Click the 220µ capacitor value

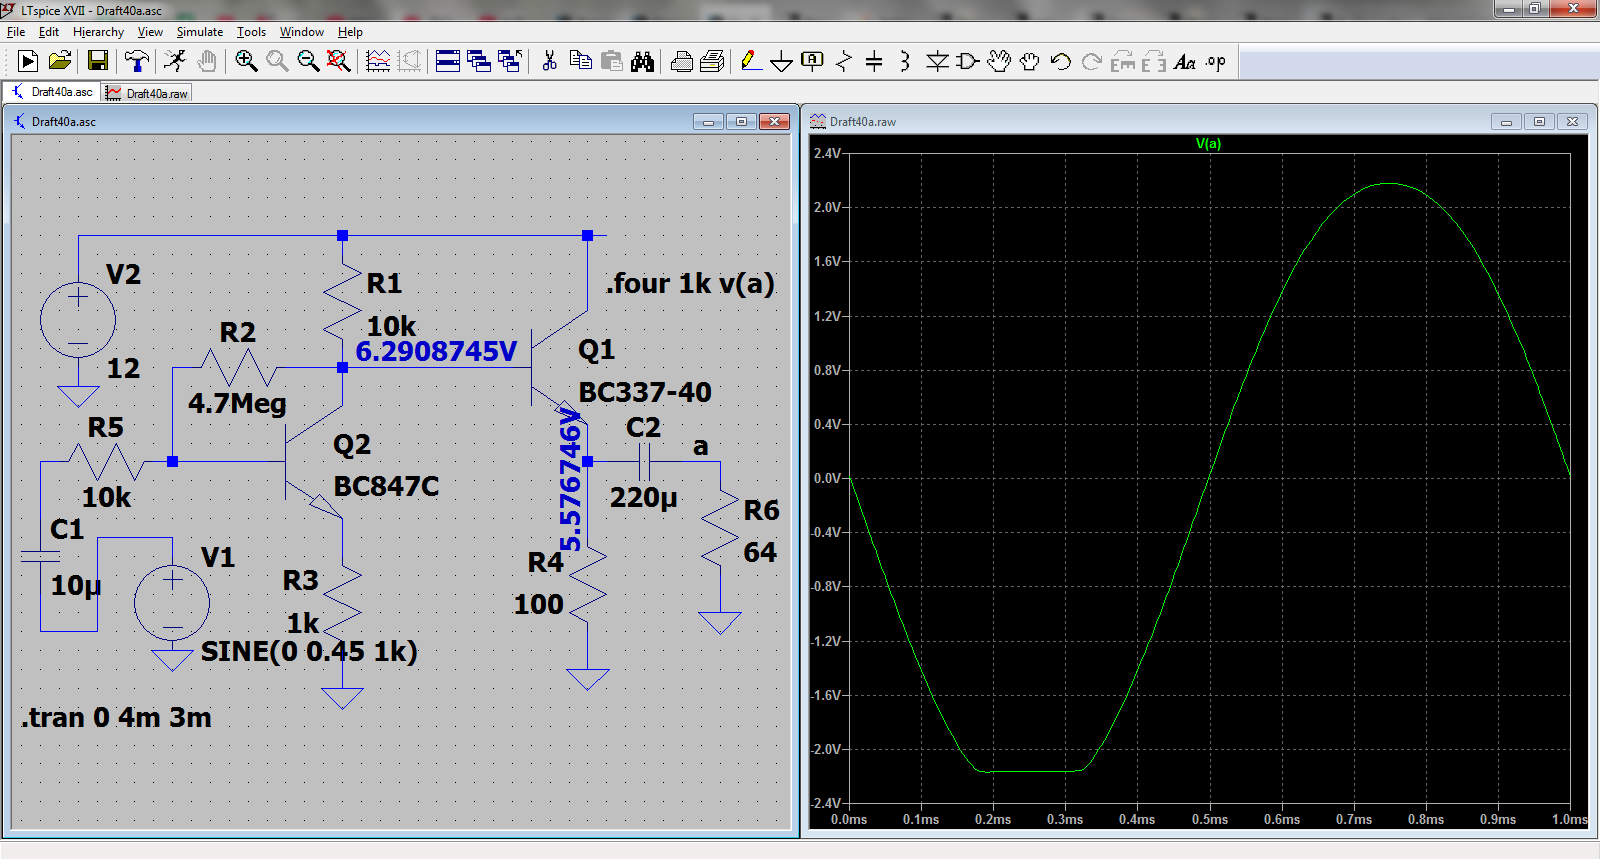[x=644, y=497]
